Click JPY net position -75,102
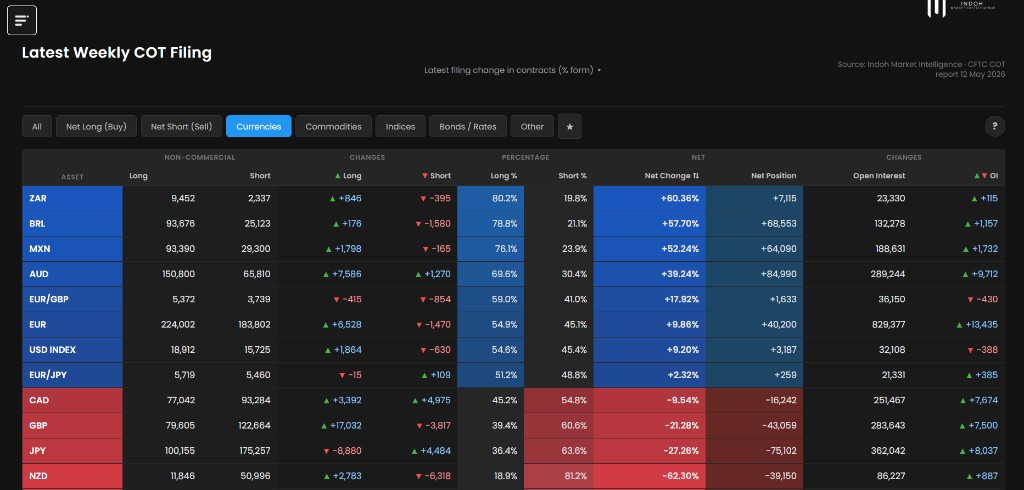1024x490 pixels. pyautogui.click(x=754, y=451)
